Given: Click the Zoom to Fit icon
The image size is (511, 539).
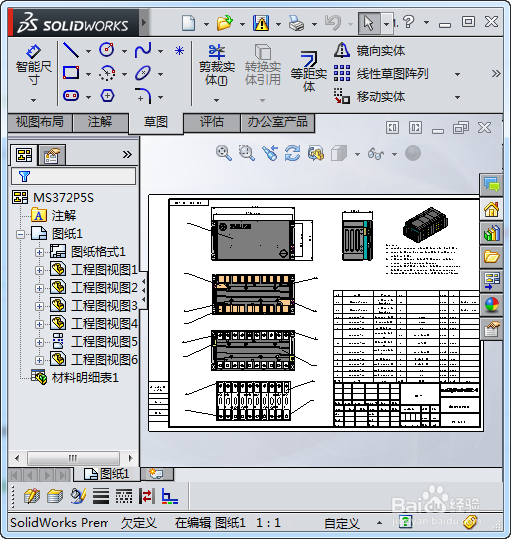Looking at the screenshot, I should click(x=224, y=153).
